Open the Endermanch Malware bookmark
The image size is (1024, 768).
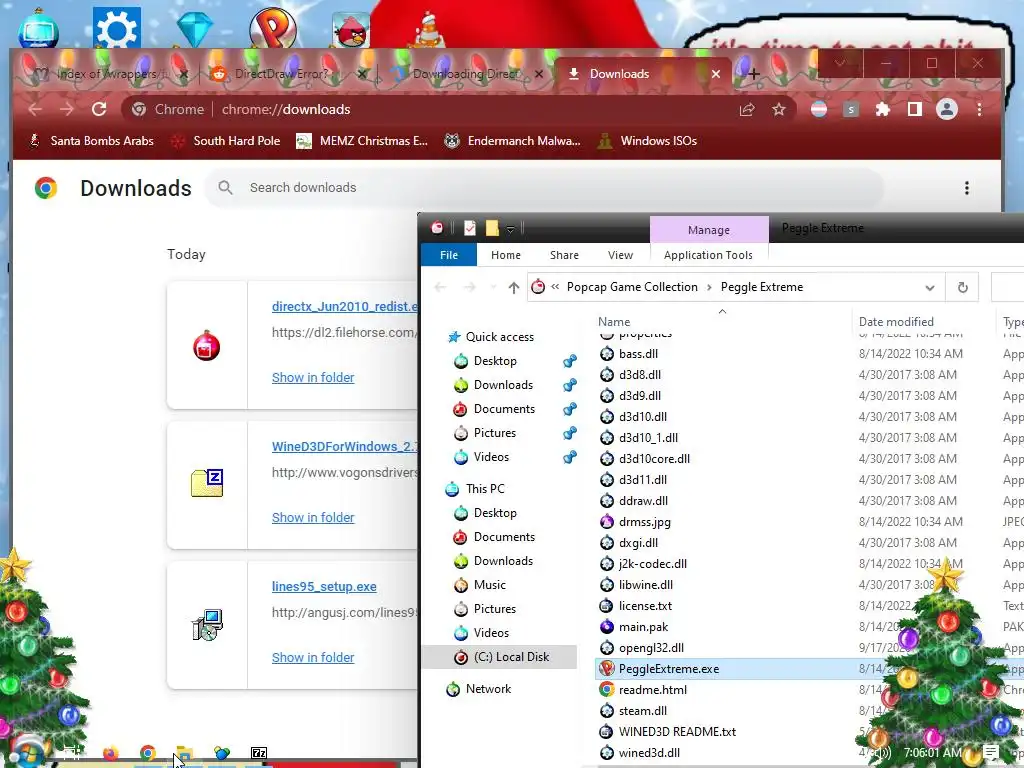(x=512, y=141)
